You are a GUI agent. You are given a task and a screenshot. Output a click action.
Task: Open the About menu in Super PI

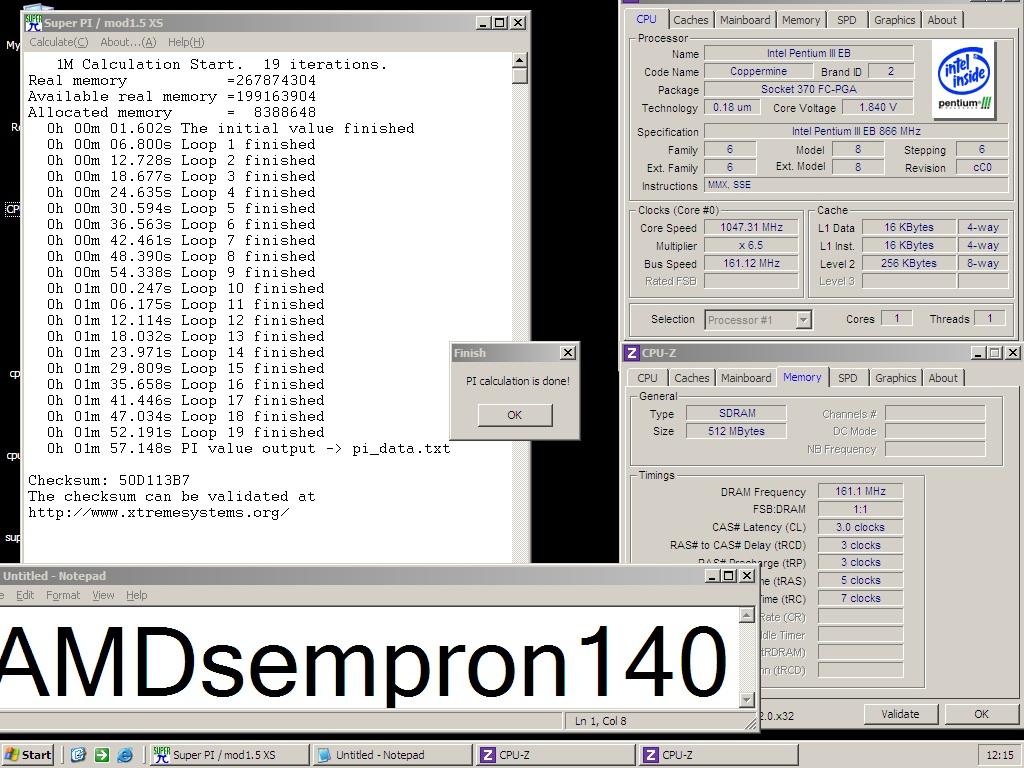(128, 42)
